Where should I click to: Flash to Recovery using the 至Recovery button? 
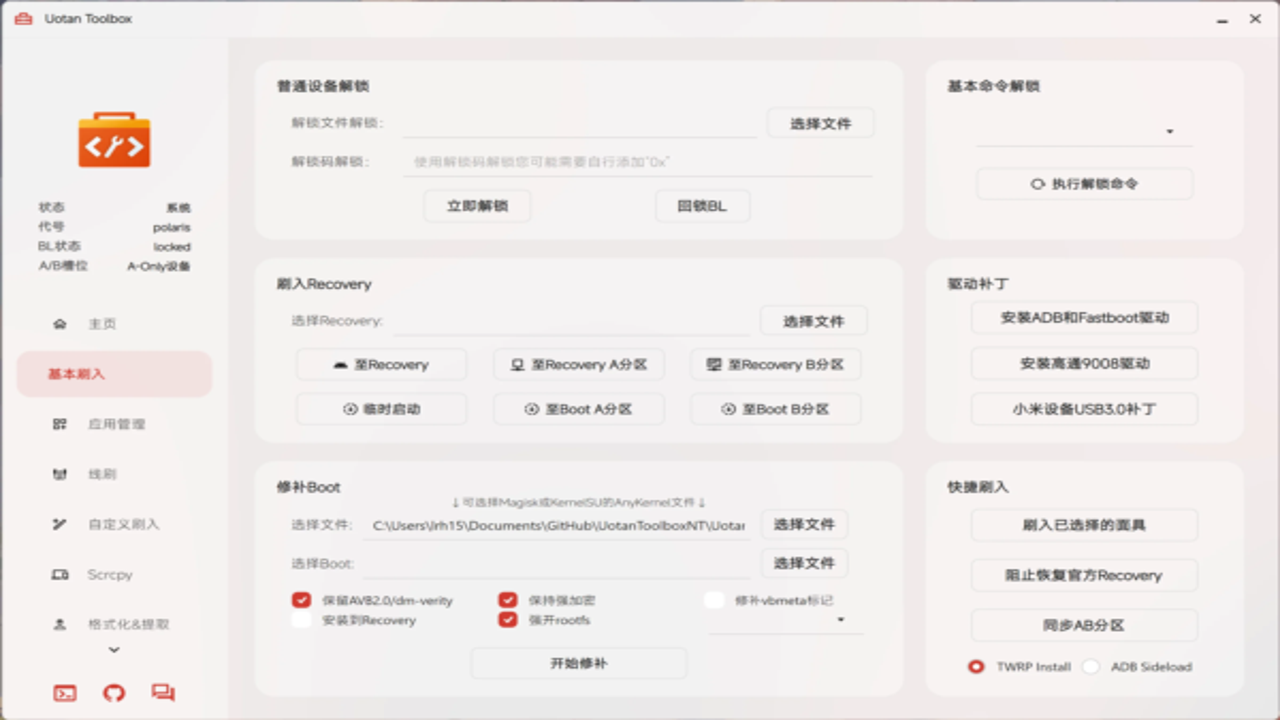click(x=381, y=365)
